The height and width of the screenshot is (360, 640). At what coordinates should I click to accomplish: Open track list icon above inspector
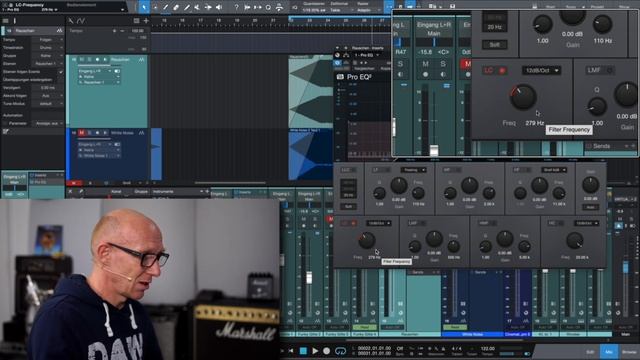(5, 20)
